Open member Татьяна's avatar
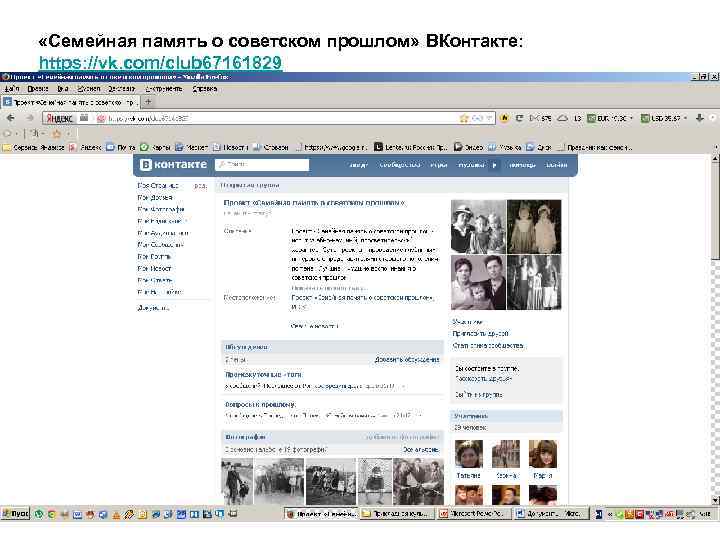The height and width of the screenshot is (540, 720). 469,454
